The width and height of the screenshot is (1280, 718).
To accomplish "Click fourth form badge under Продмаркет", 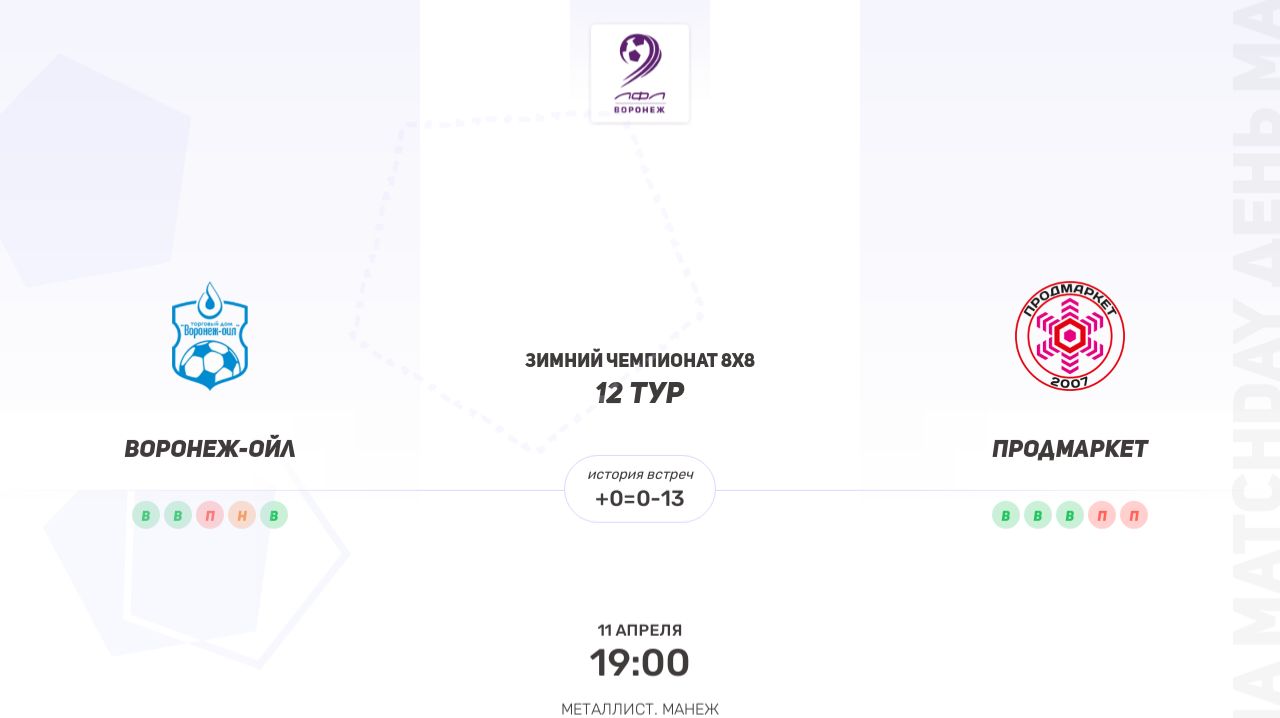I will point(1102,515).
